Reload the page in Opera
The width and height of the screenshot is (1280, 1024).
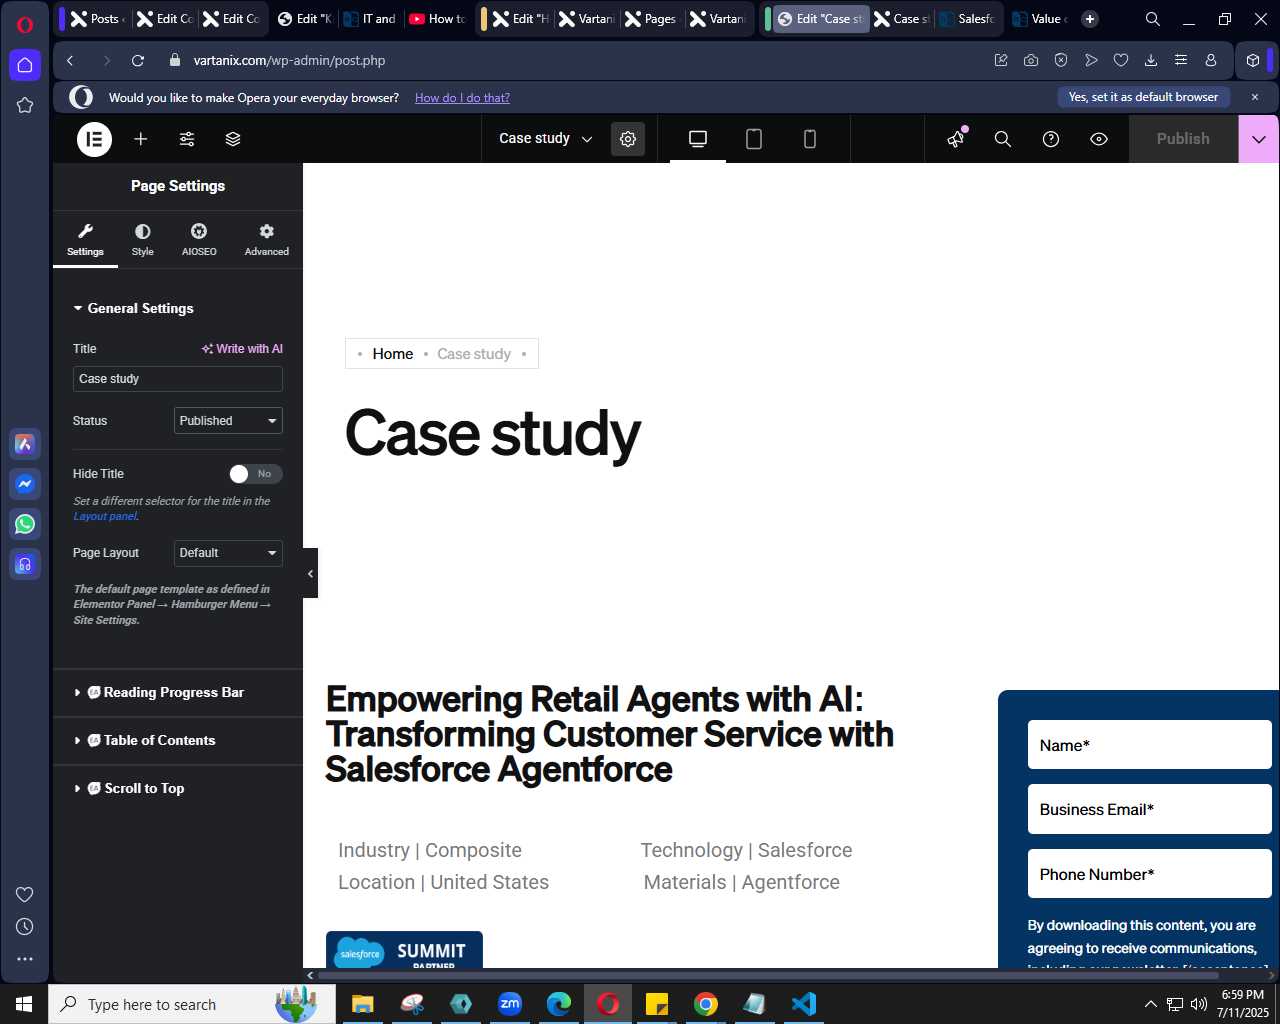pyautogui.click(x=138, y=60)
